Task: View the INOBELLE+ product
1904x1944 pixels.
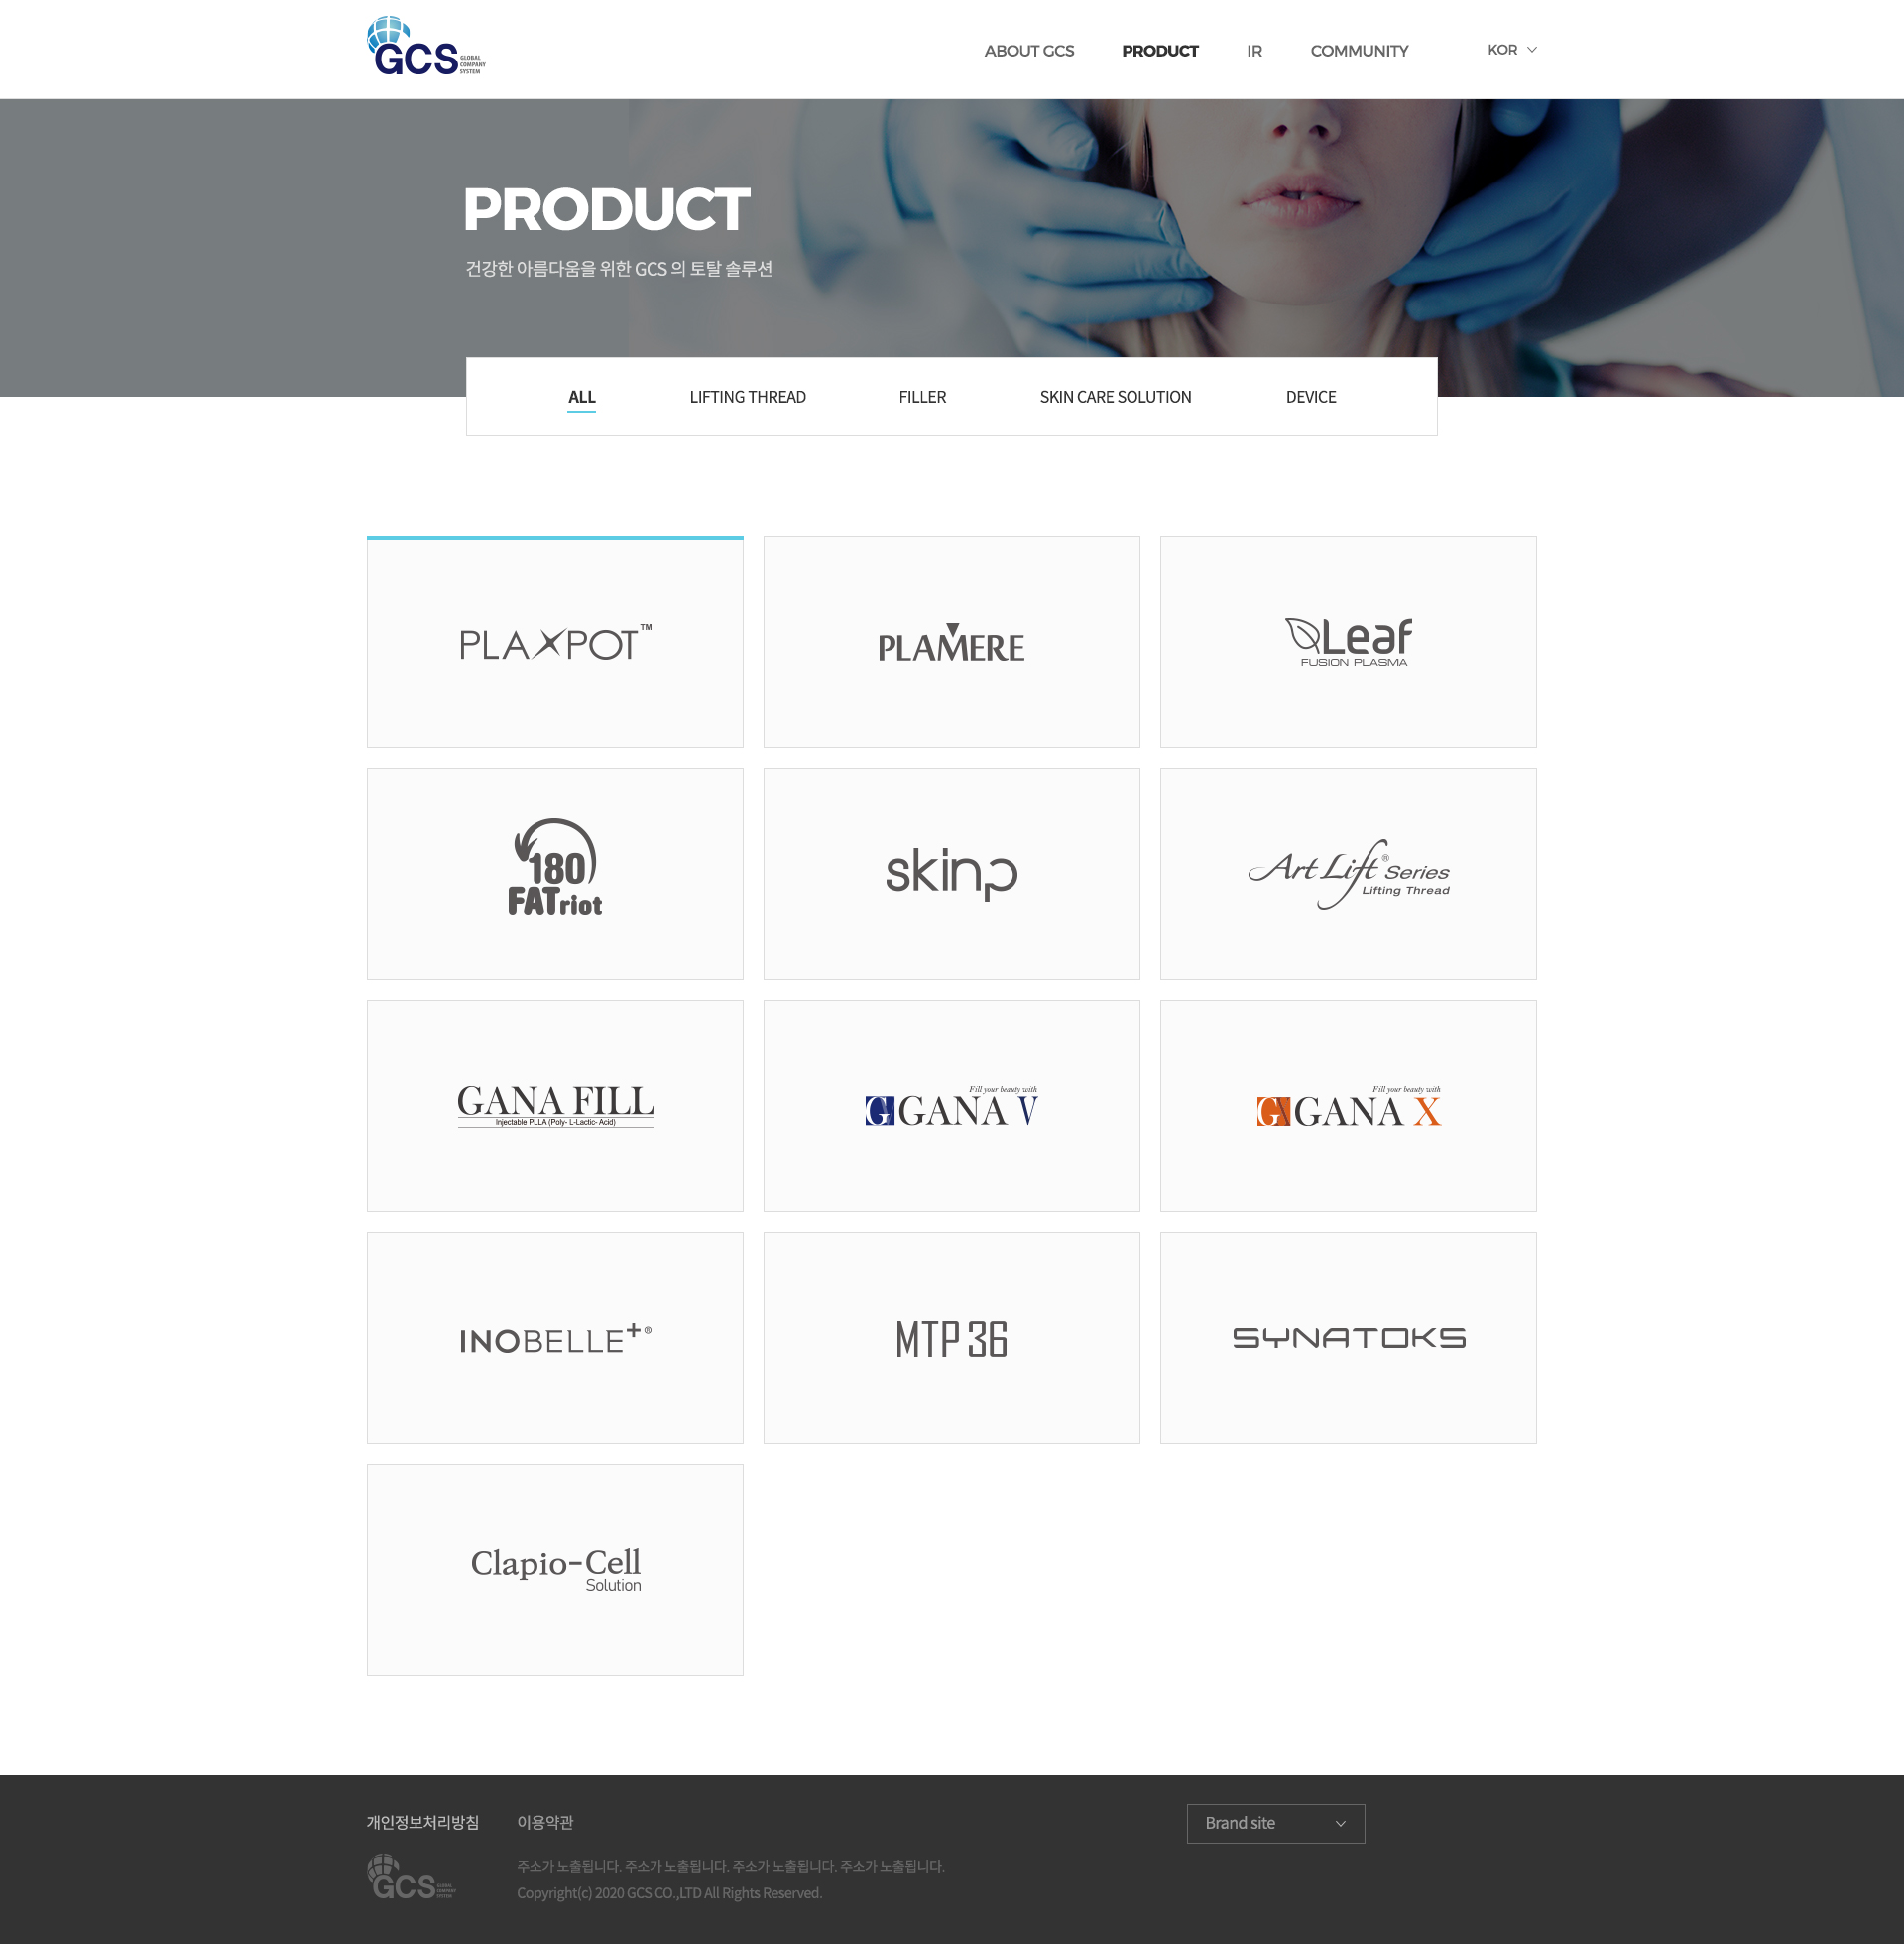Action: tap(555, 1338)
